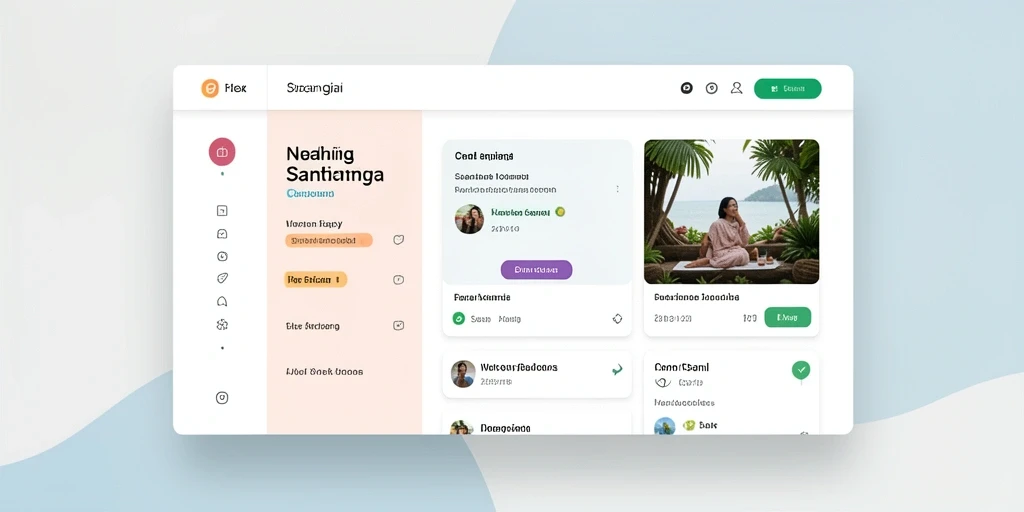Screen dimensions: 1024x512
Task: Click round landscape avatar in bottom-right card
Action: pos(665,426)
